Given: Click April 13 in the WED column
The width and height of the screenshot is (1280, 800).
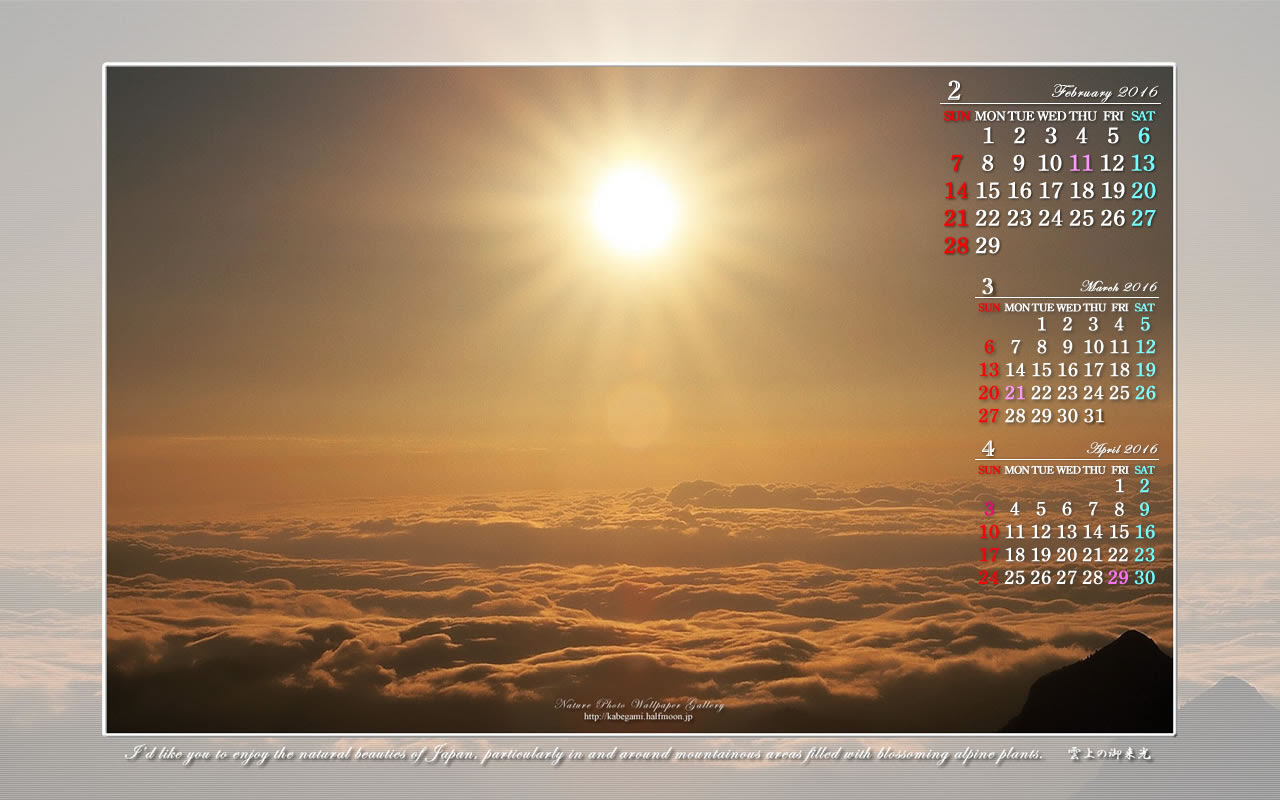Looking at the screenshot, I should click(1067, 532).
